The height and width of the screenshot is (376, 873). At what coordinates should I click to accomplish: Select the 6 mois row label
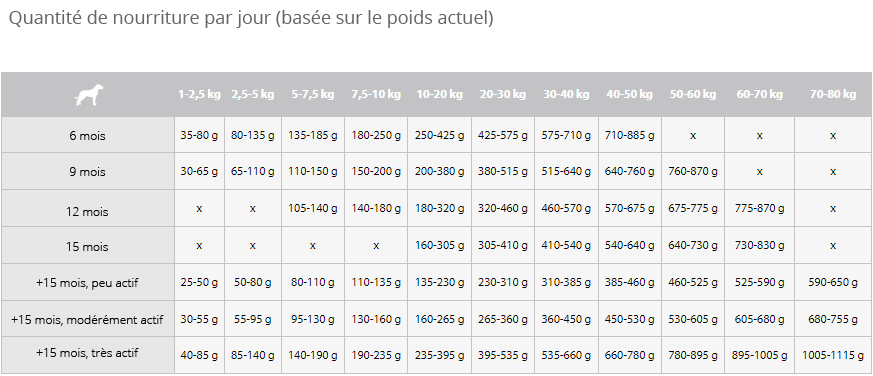pyautogui.click(x=87, y=136)
